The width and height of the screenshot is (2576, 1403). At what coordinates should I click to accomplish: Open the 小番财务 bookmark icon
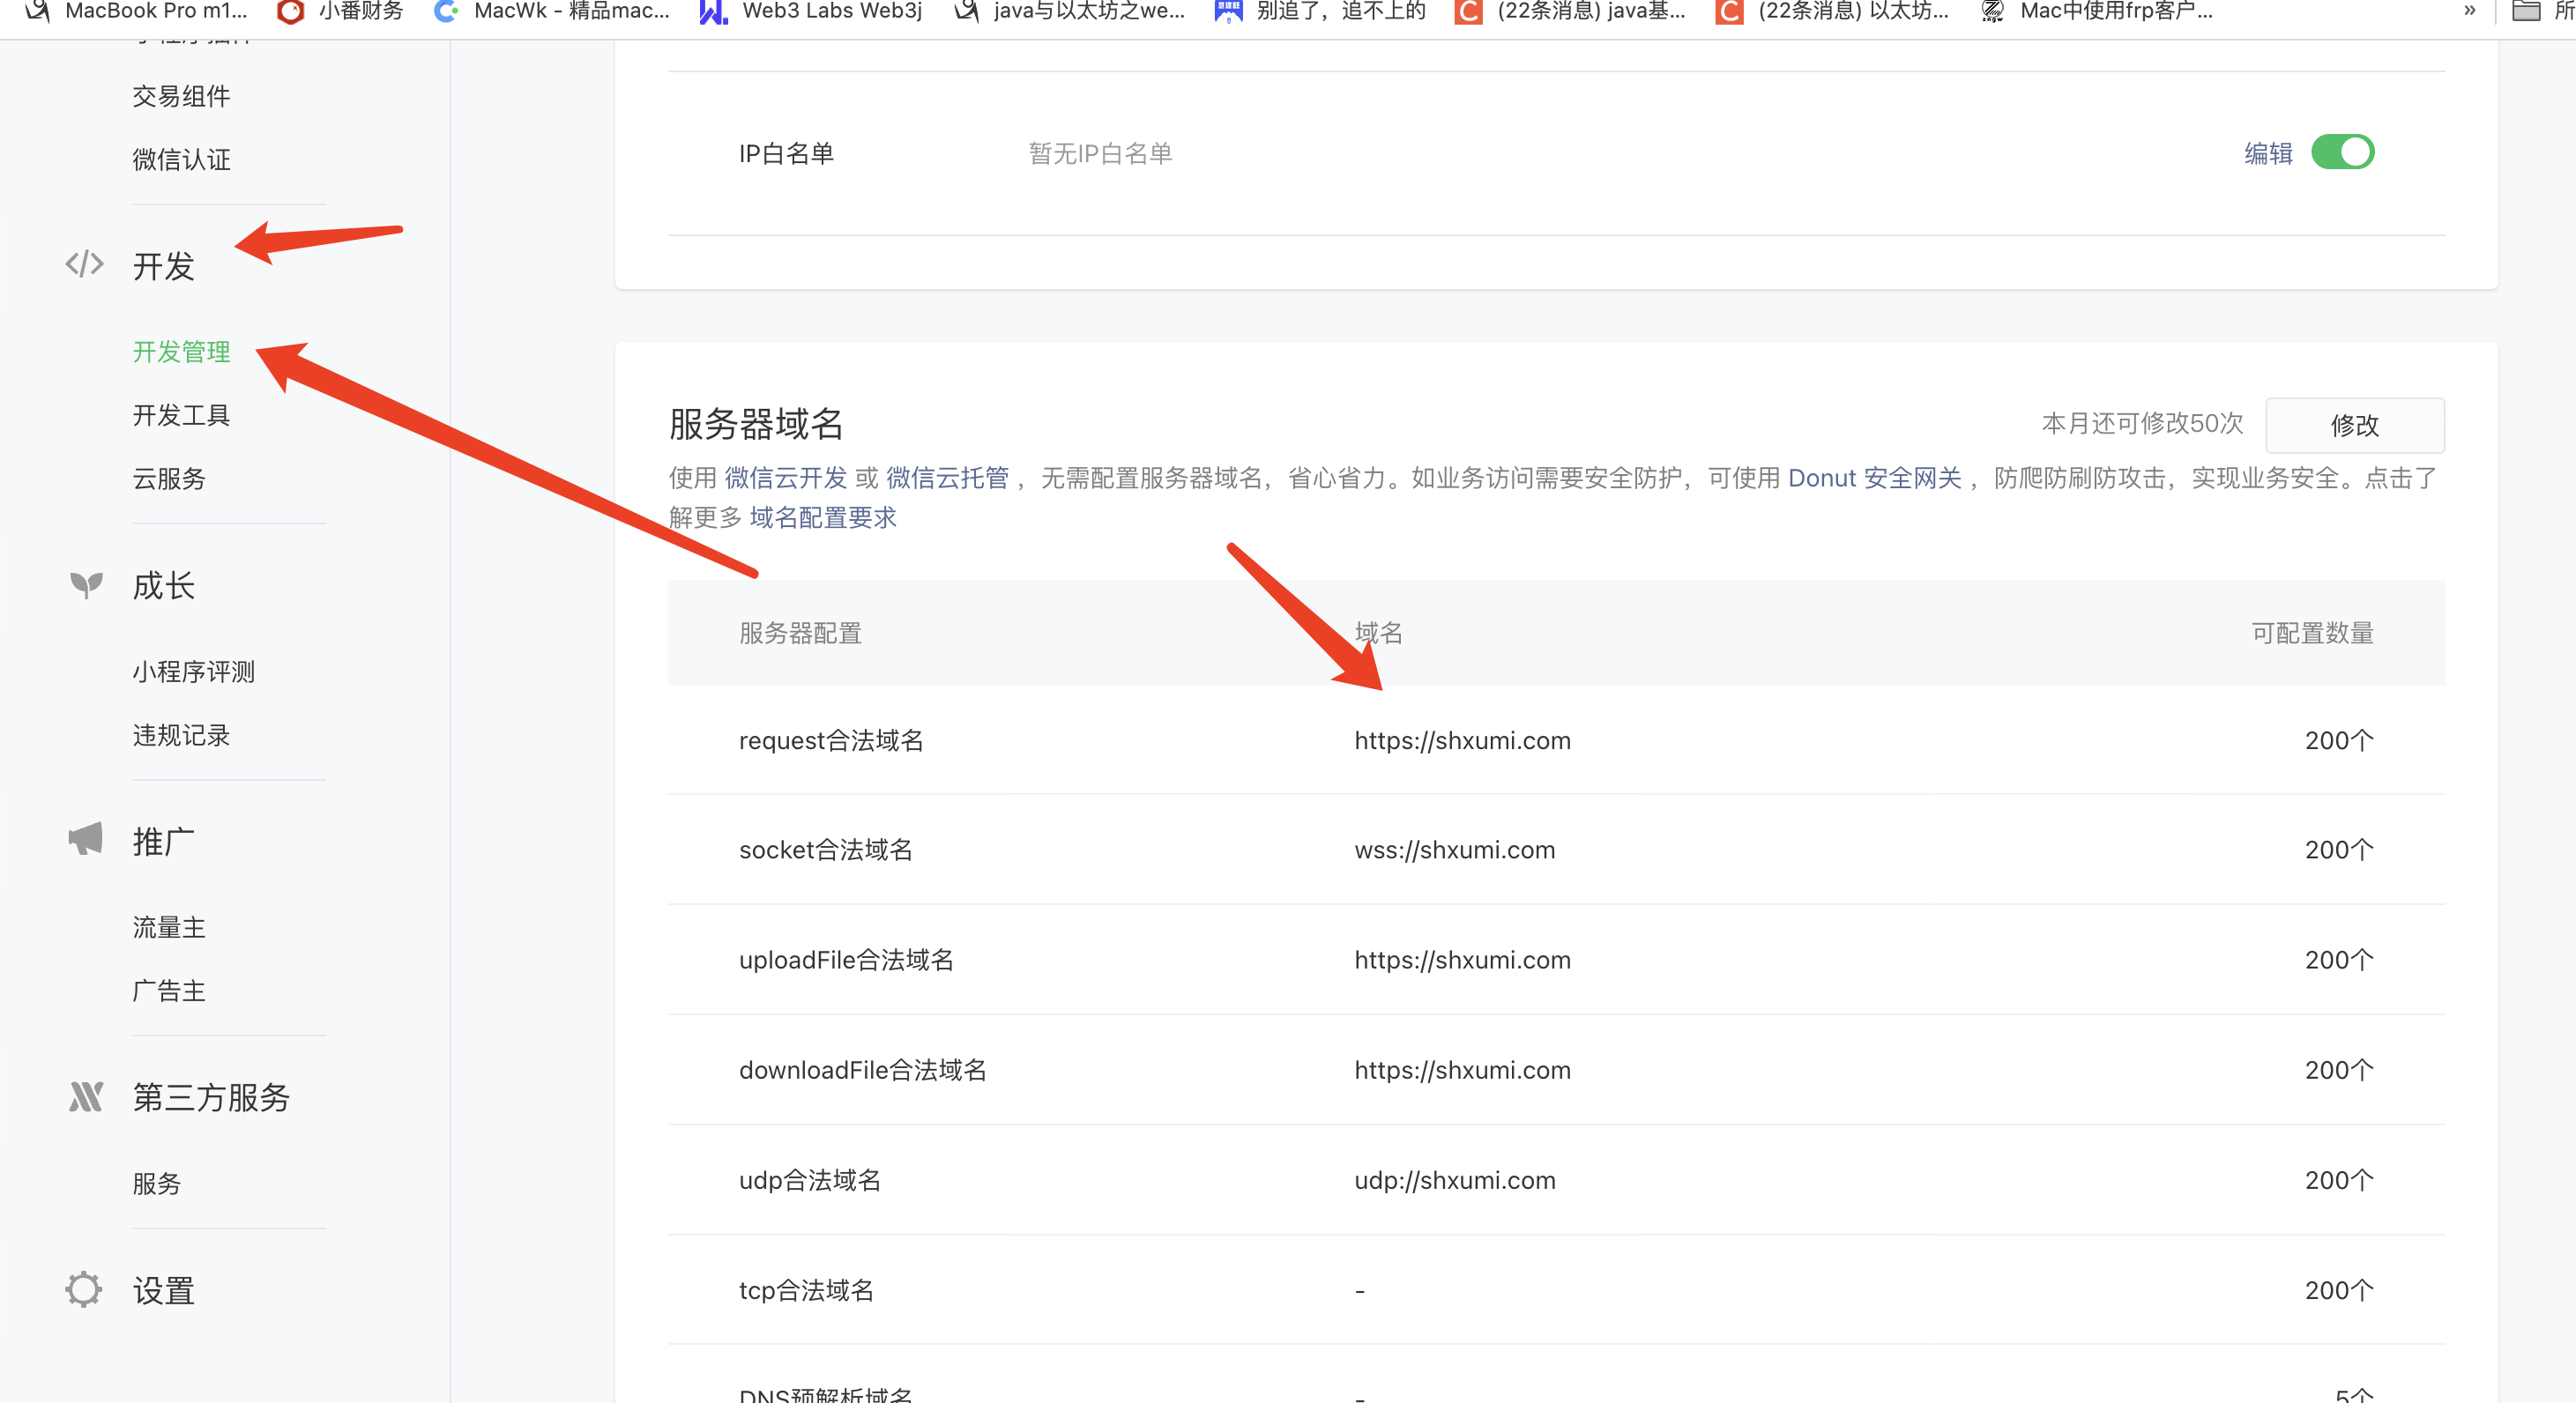tap(290, 11)
